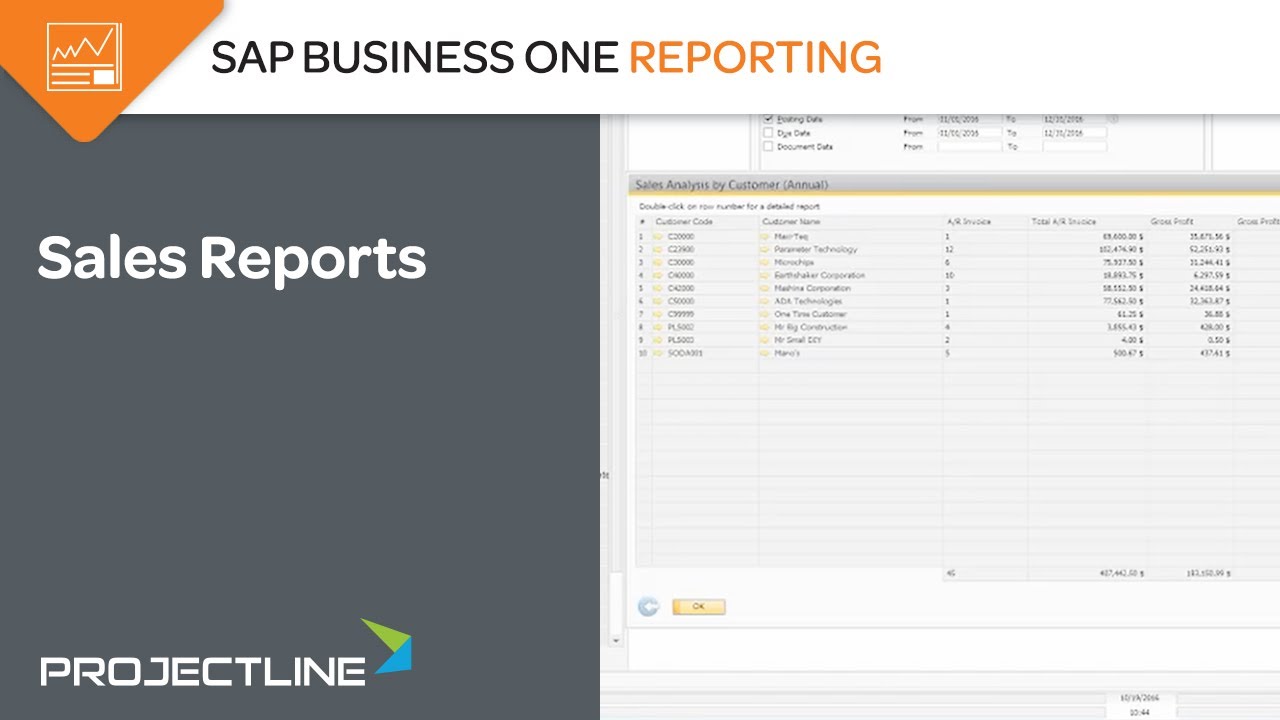1280x720 pixels.
Task: Select row number 1 in the report
Action: pyautogui.click(x=643, y=237)
